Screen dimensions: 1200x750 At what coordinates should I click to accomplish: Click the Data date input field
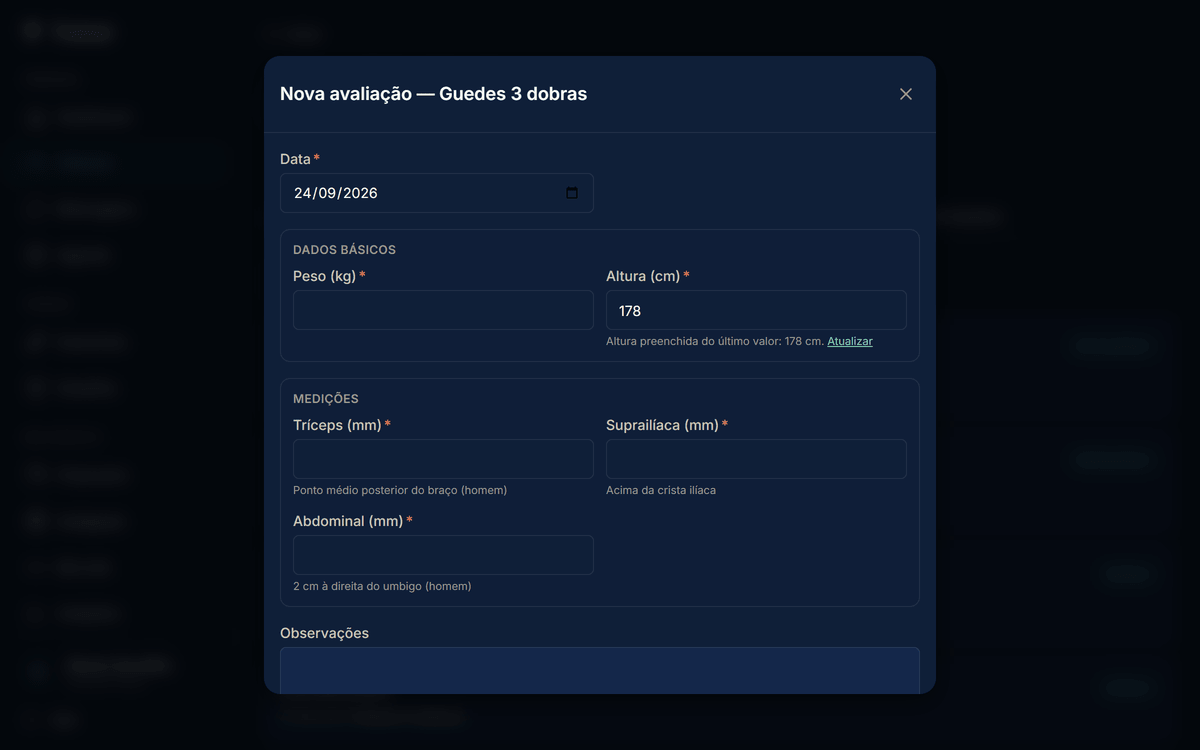(x=437, y=193)
